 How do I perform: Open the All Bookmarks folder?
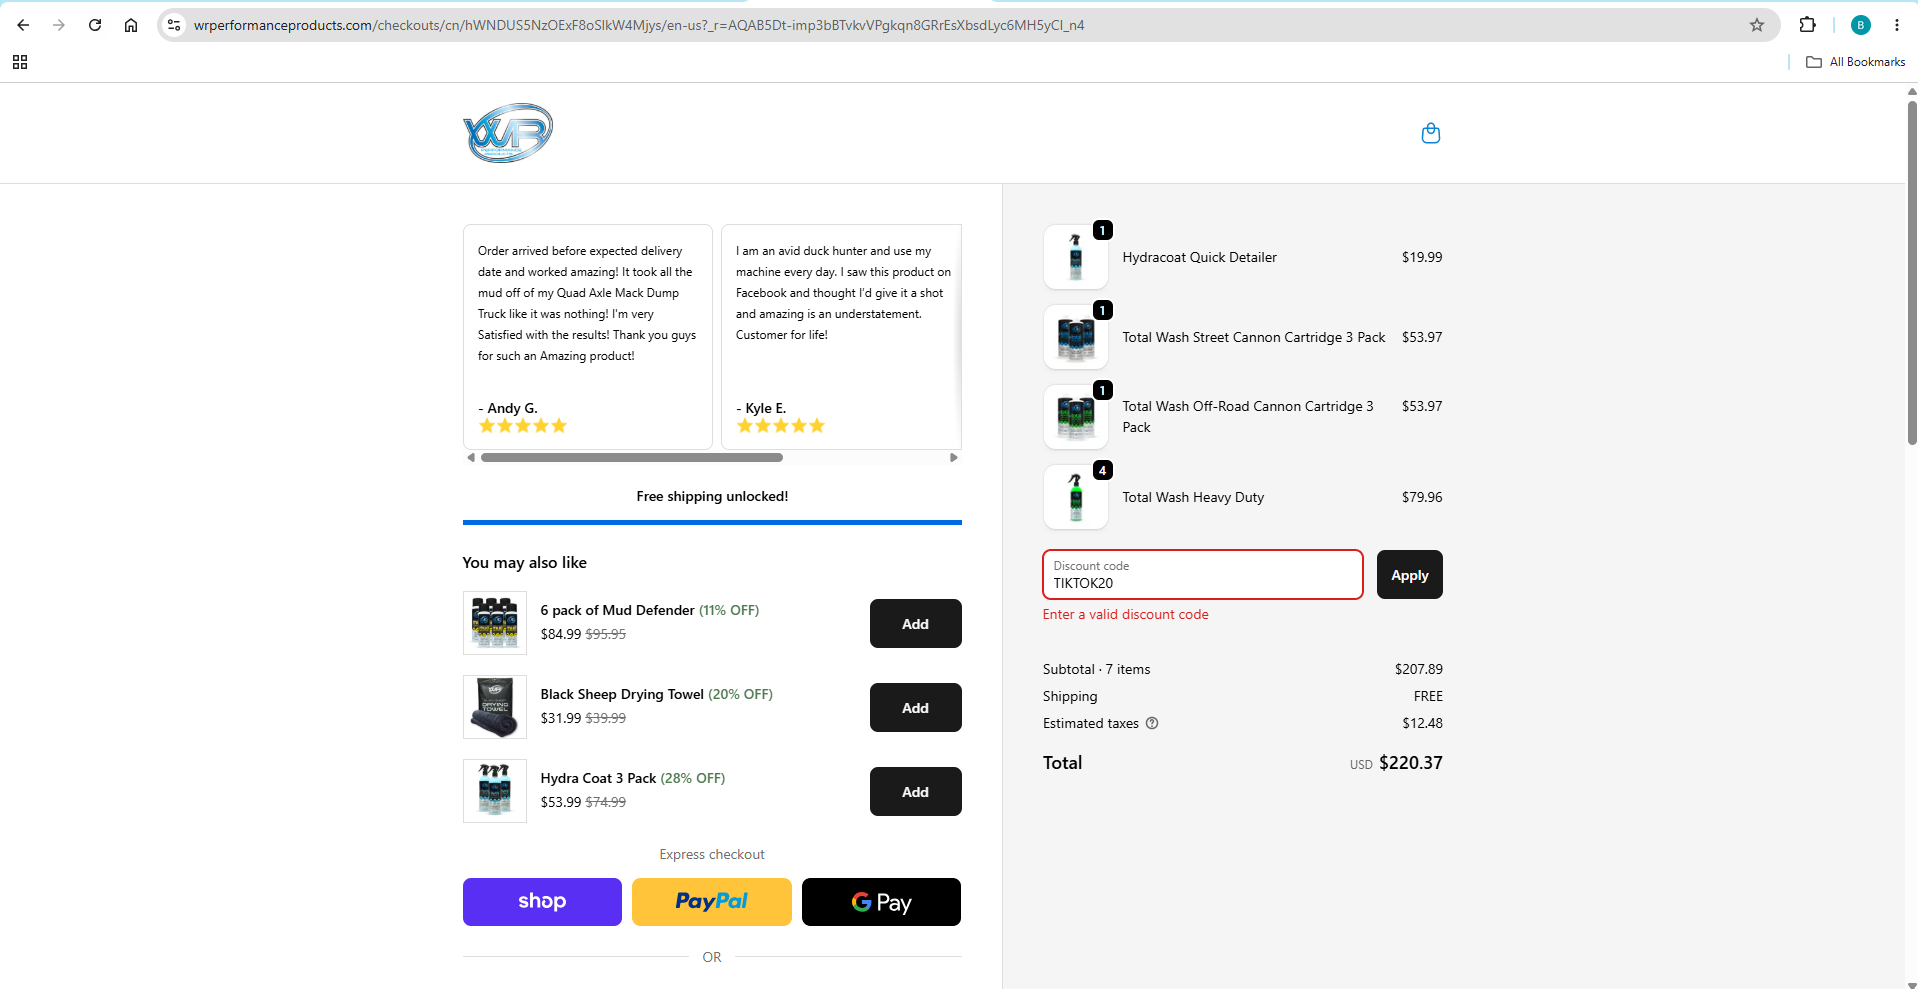pos(1856,62)
